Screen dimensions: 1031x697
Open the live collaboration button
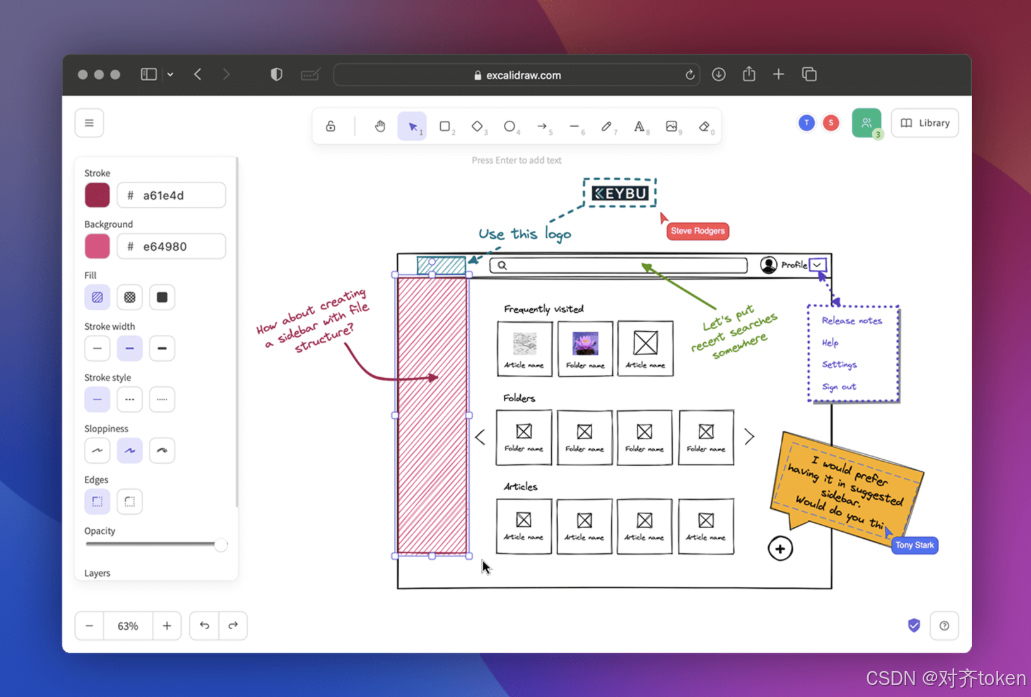pyautogui.click(x=867, y=123)
